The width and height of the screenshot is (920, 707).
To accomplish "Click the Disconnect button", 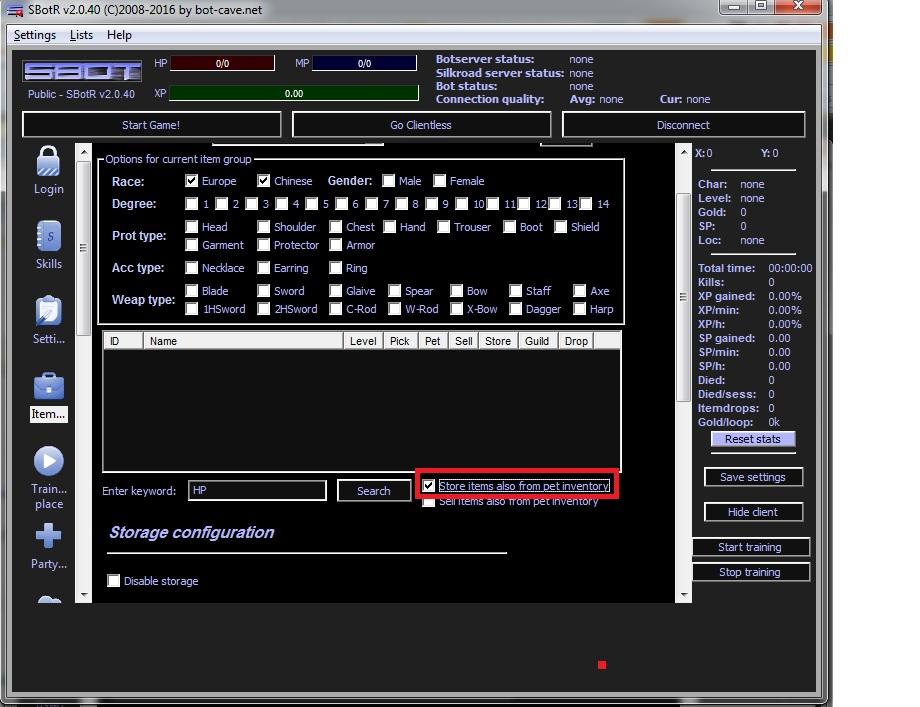I will click(x=684, y=125).
